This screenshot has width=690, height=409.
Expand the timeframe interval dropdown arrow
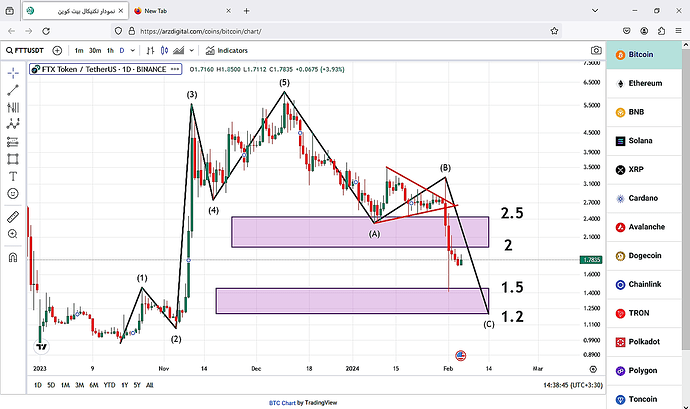[x=132, y=51]
